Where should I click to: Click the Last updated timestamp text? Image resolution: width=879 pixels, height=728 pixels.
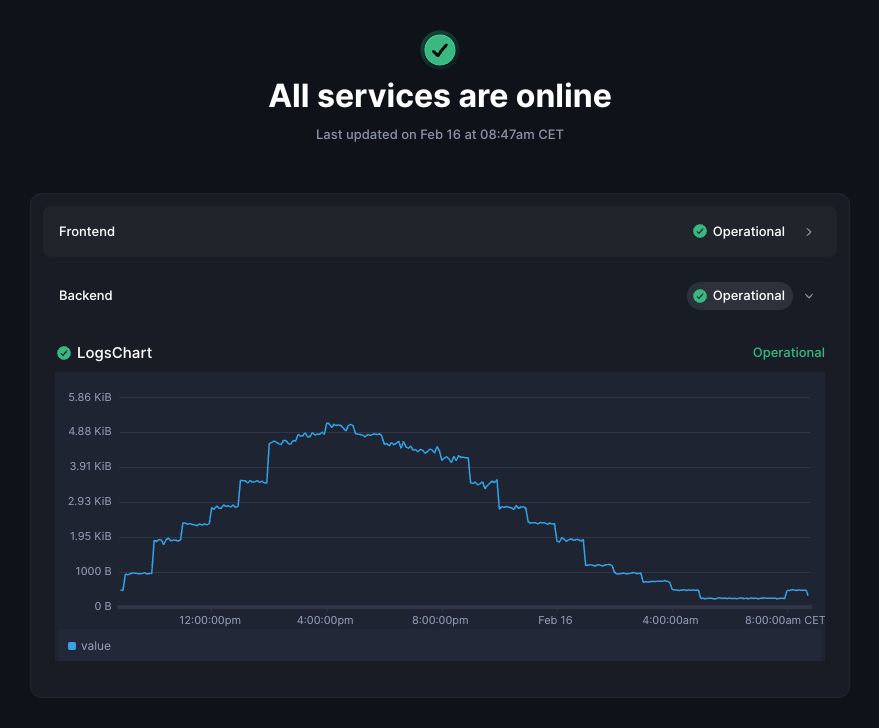point(440,134)
